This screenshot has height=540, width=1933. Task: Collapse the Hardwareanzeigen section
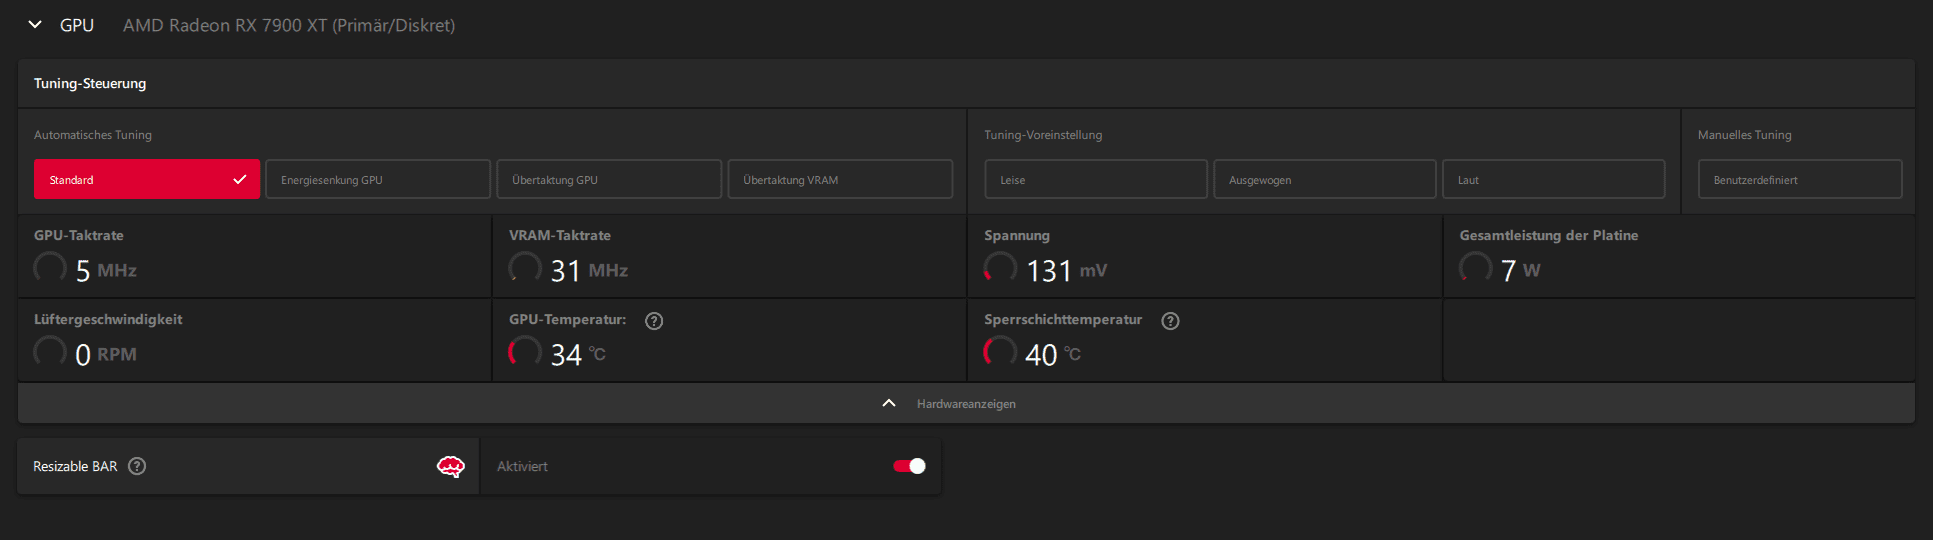point(889,403)
